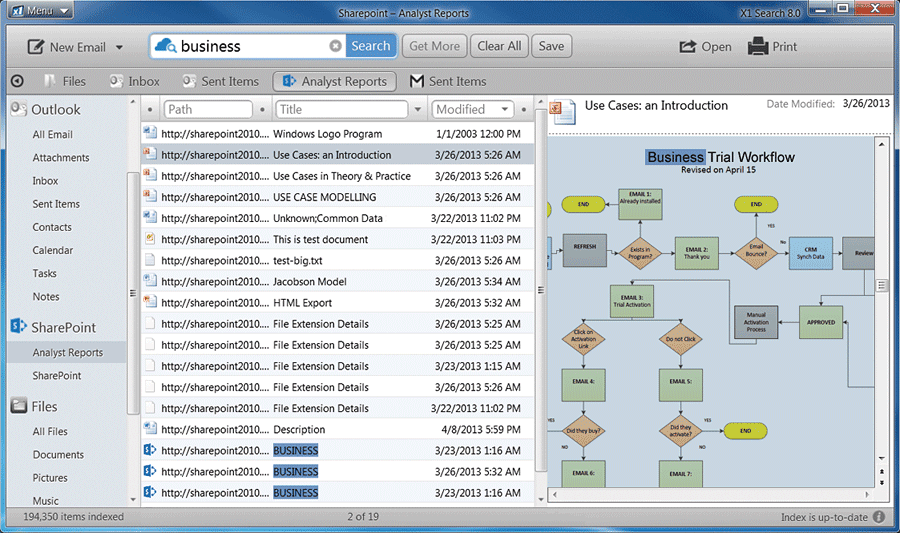Viewport: 900px width, 533px height.
Task: Open the New Email dropdown arrow
Action: coord(119,47)
